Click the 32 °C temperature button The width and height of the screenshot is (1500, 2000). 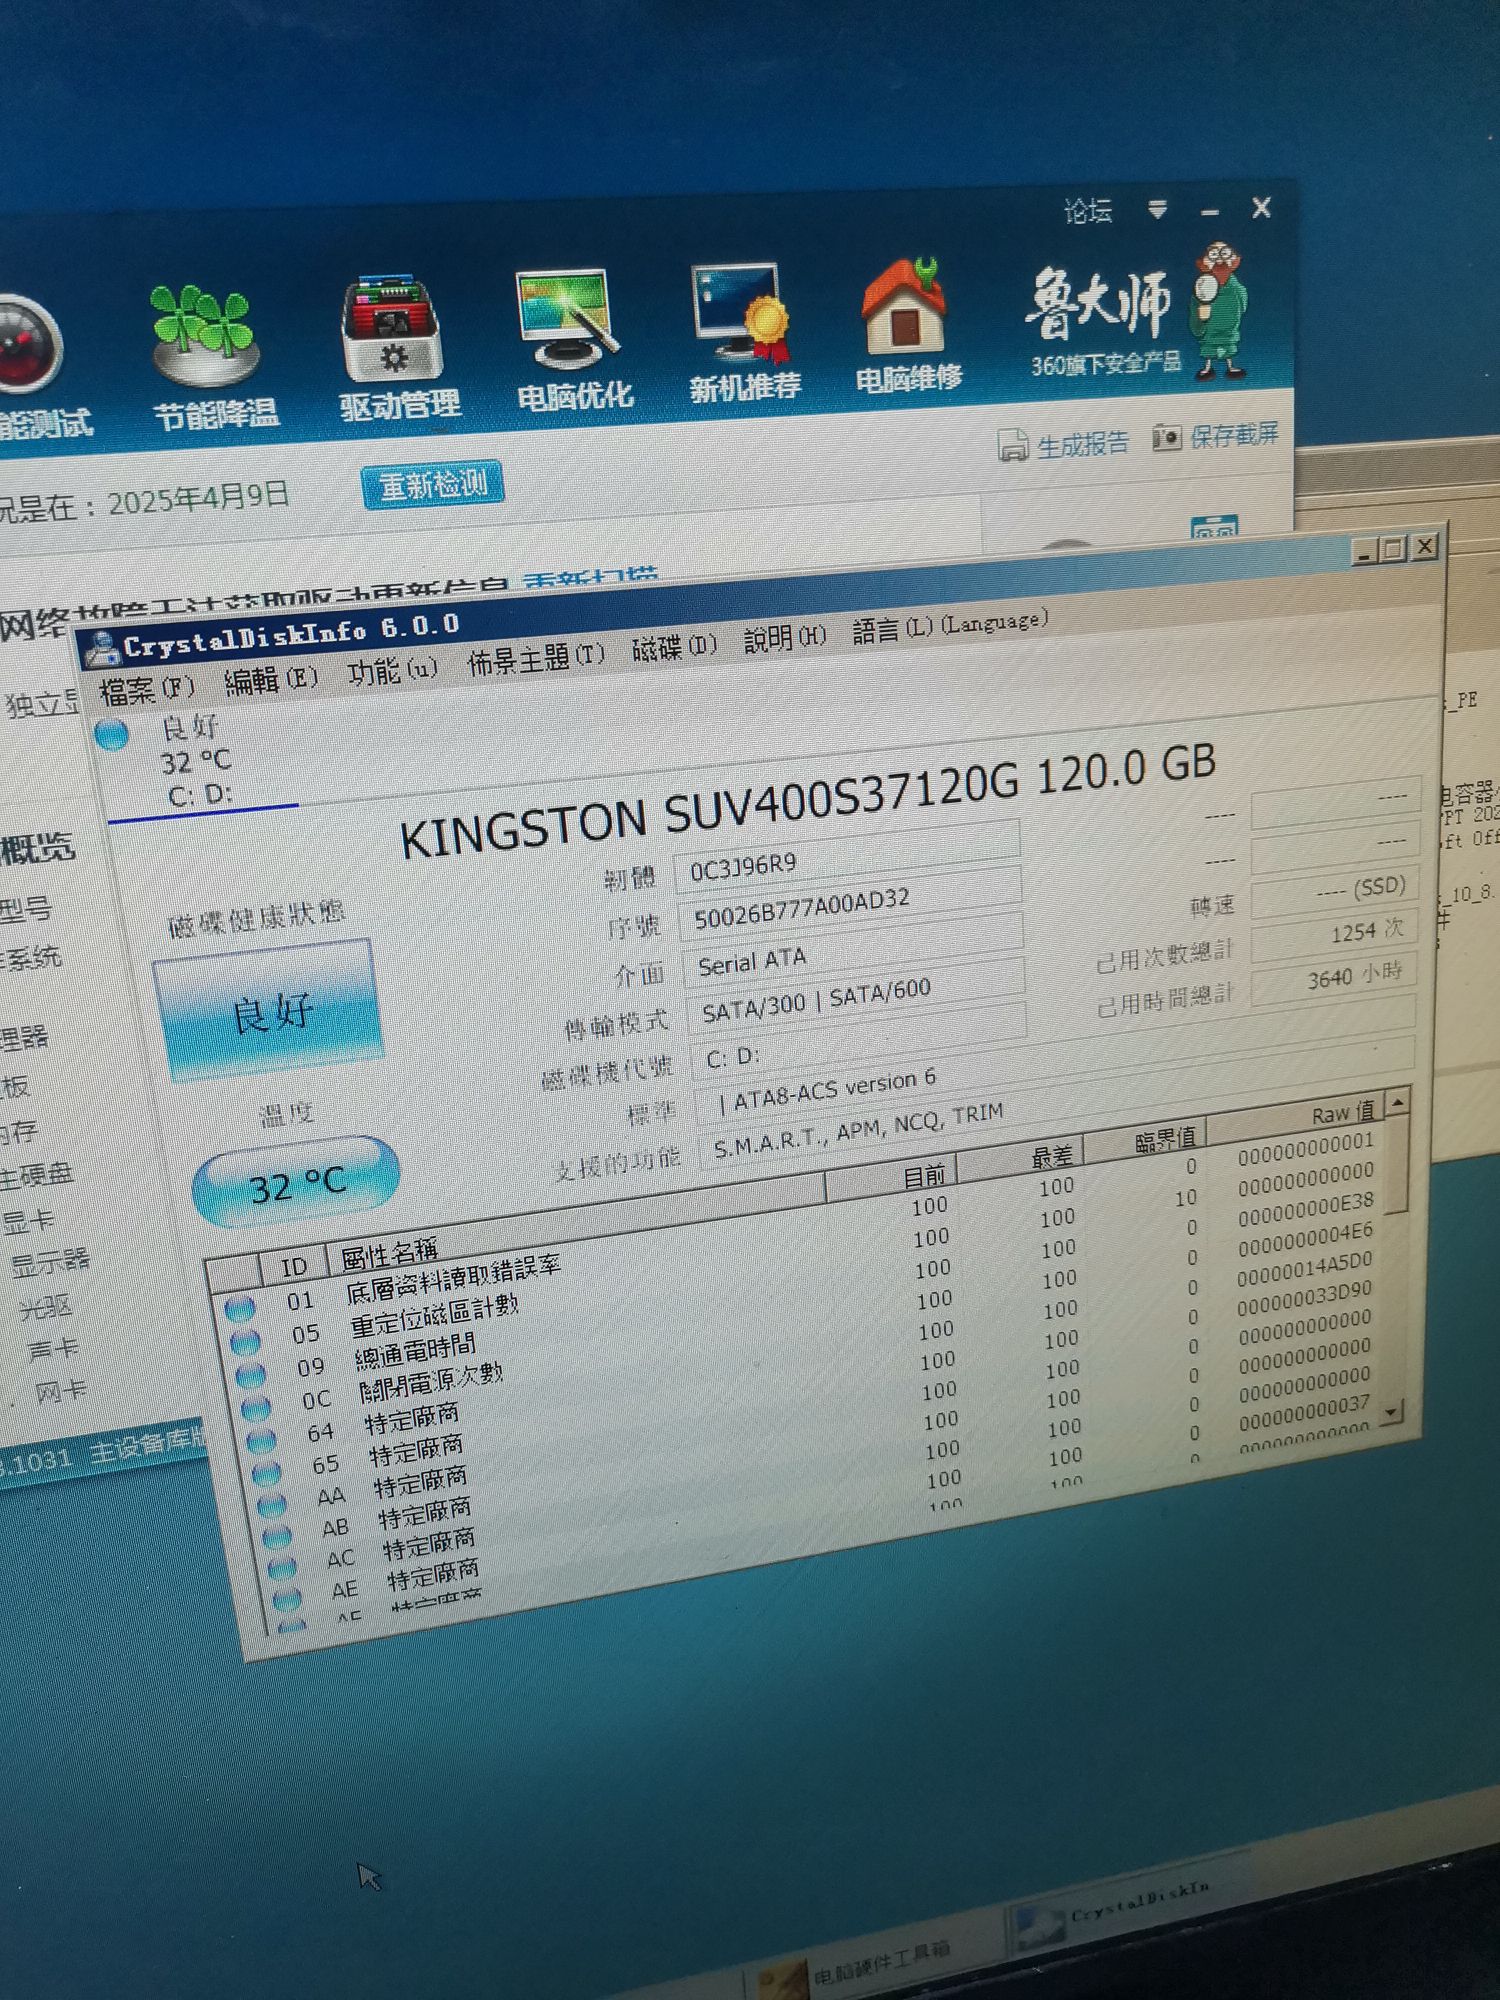pyautogui.click(x=296, y=1184)
